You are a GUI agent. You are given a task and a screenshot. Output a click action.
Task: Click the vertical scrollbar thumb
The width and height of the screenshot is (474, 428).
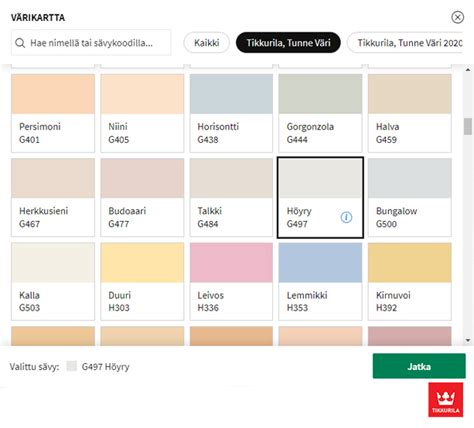(468, 126)
